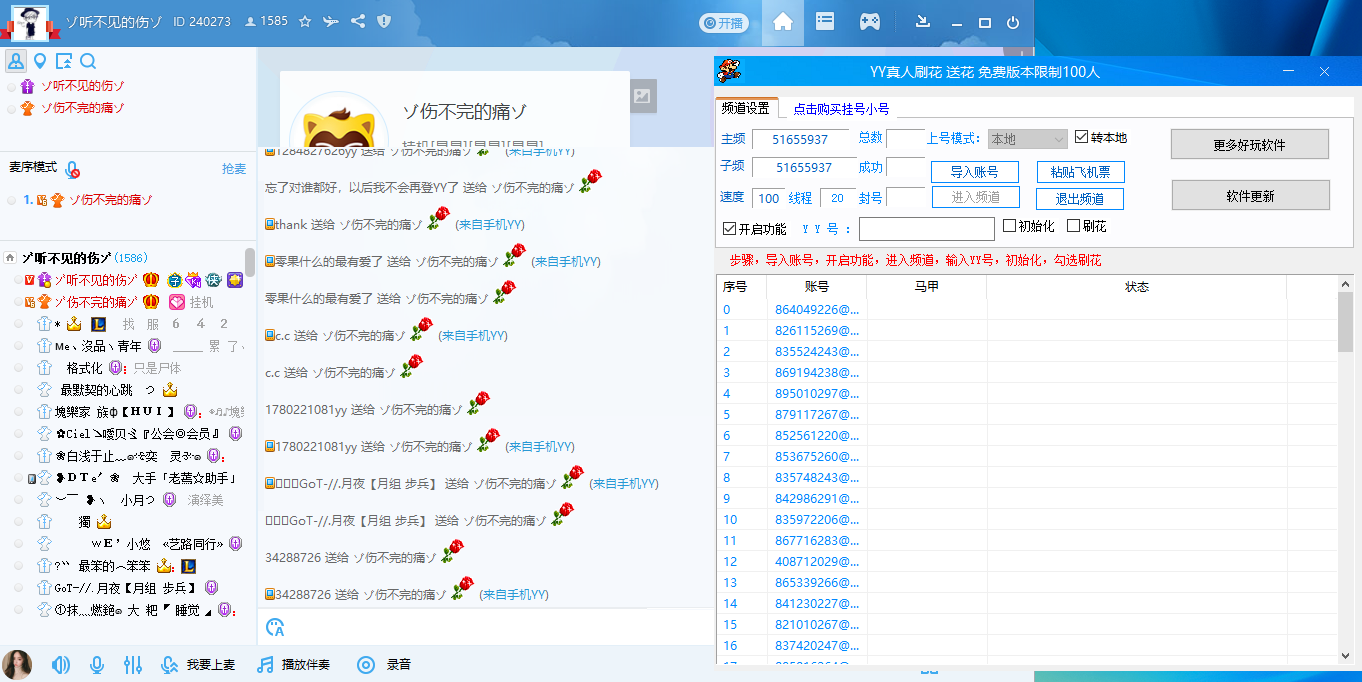Viewport: 1362px width, 682px height.
Task: Toggle the 开启功能 checkbox
Action: click(x=729, y=228)
